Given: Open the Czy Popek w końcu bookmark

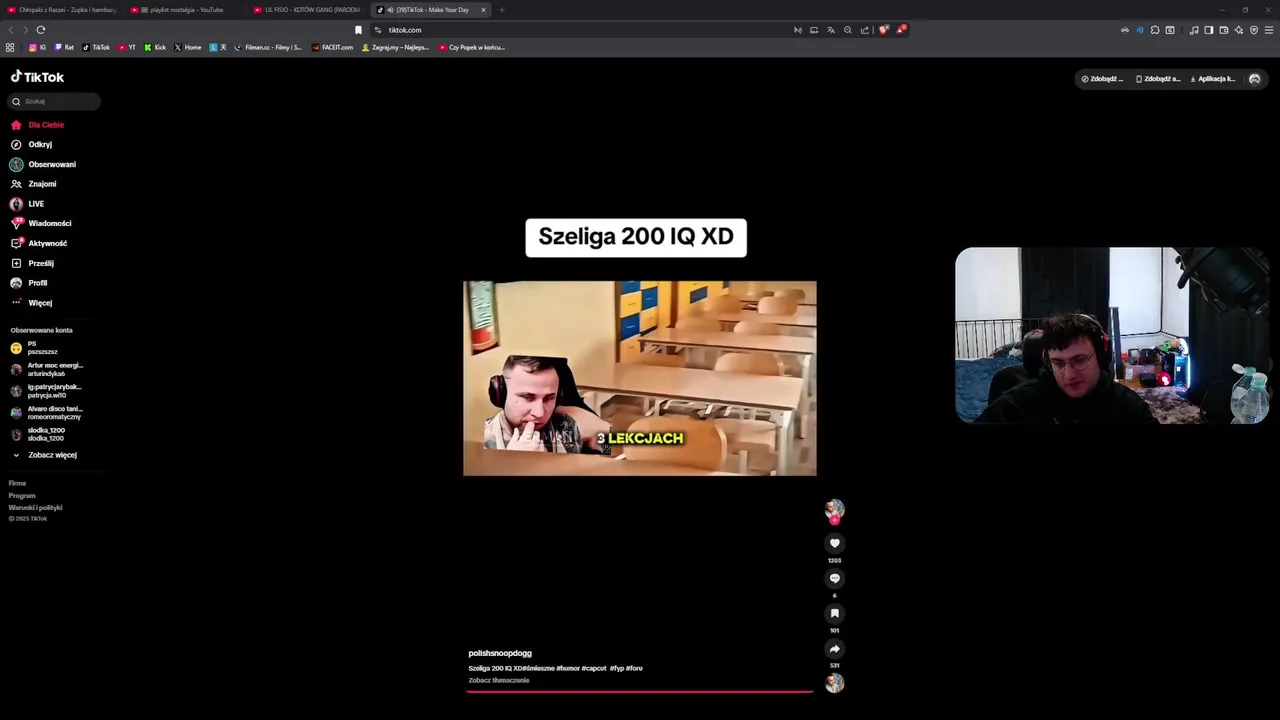Looking at the screenshot, I should [472, 47].
